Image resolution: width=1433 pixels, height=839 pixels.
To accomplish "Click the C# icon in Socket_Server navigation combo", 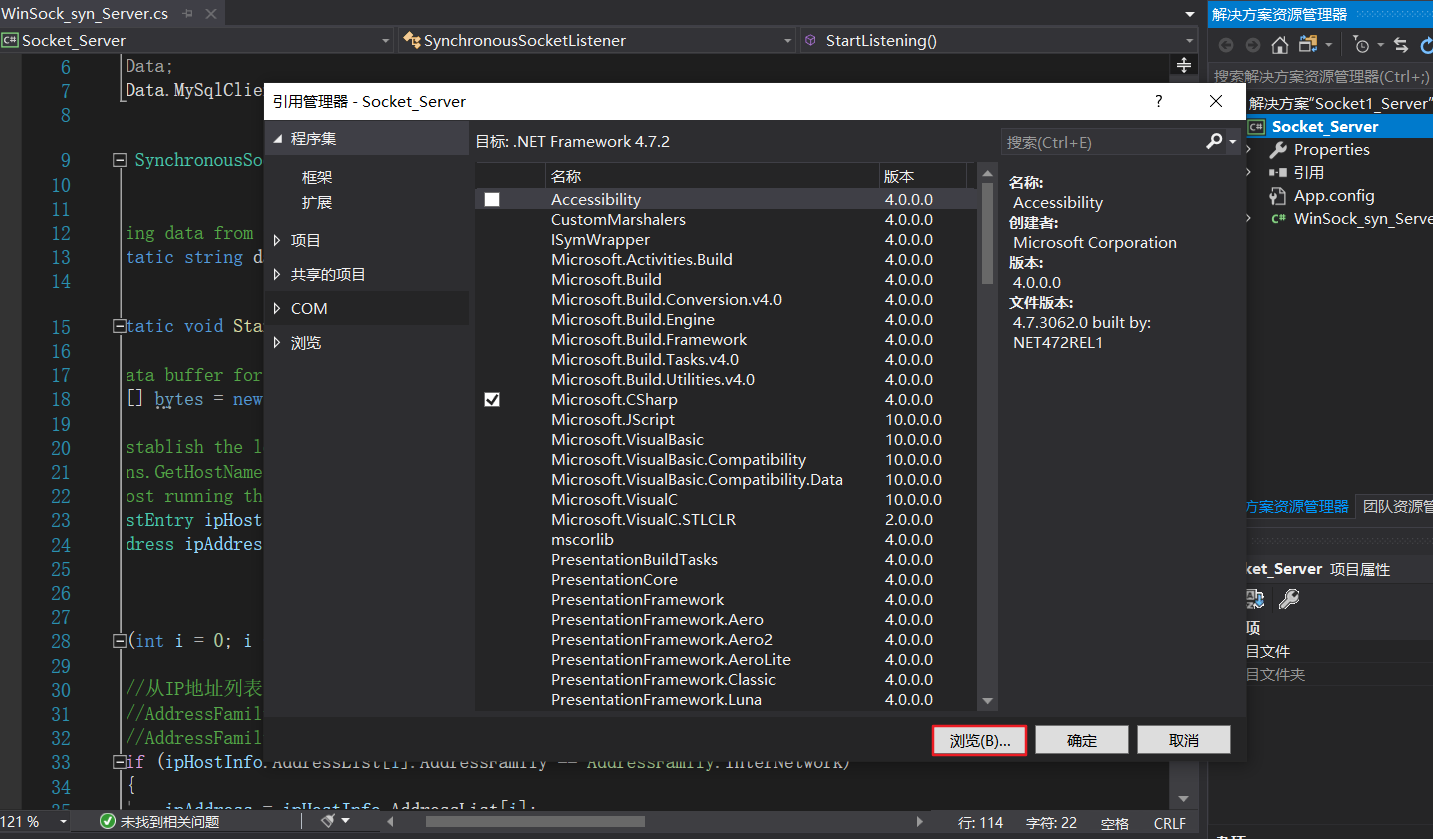I will click(x=10, y=41).
